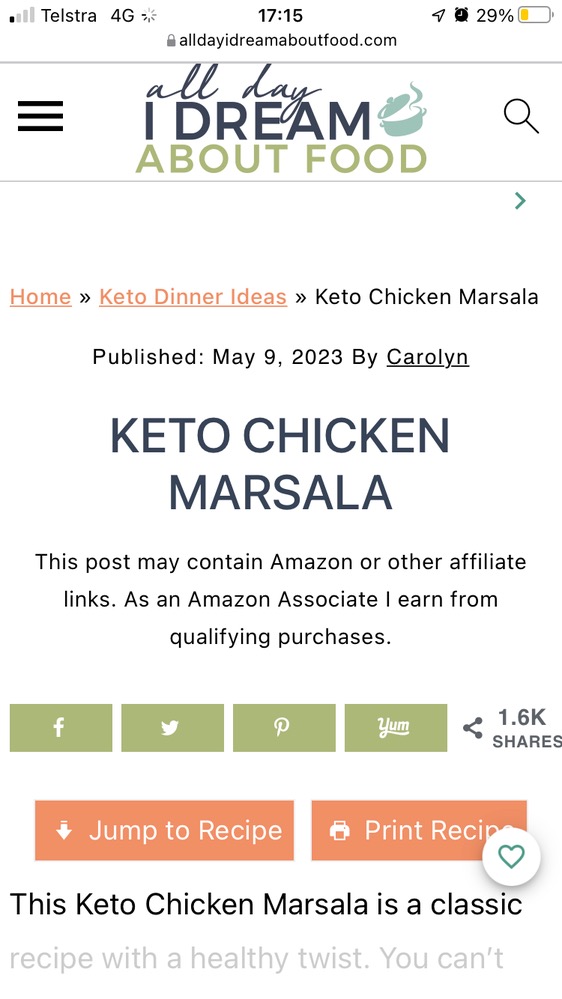Expand using the teal right chevron
This screenshot has height=999, width=562.
pyautogui.click(x=520, y=201)
